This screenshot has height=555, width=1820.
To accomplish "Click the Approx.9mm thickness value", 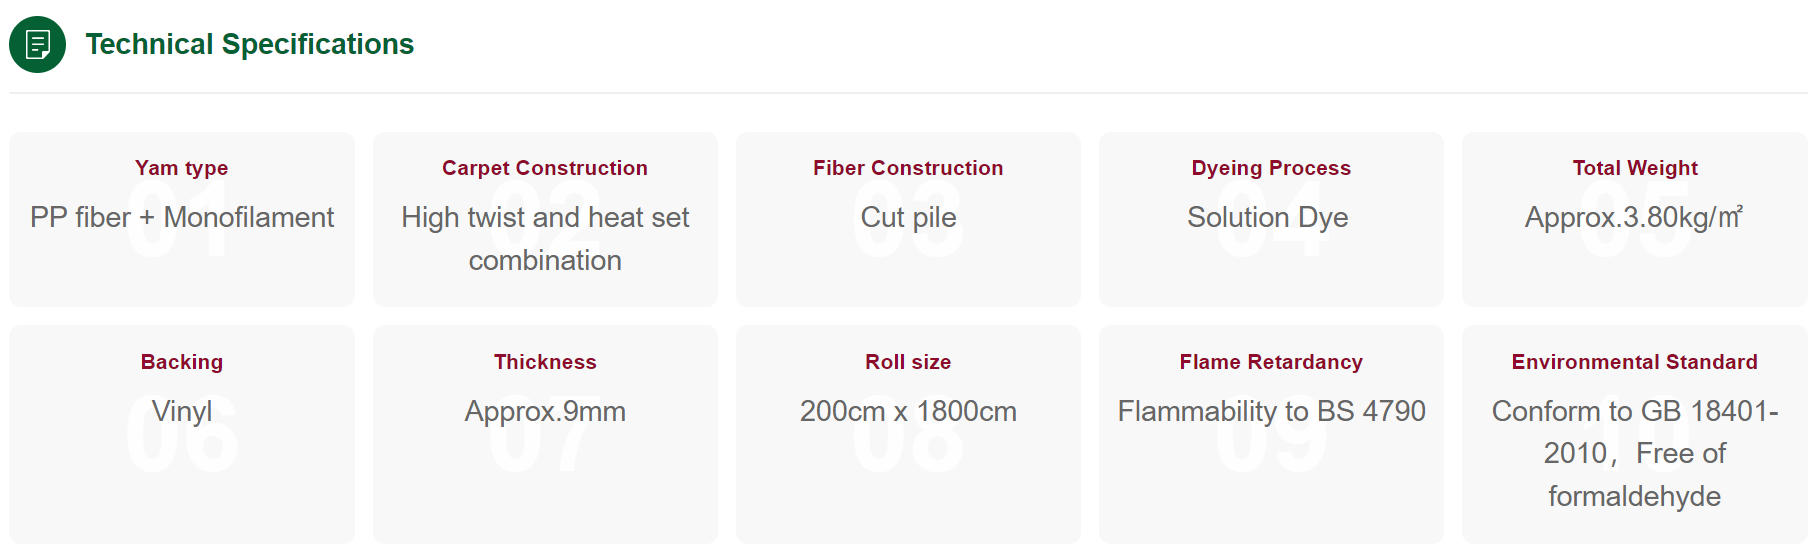I will pos(545,411).
